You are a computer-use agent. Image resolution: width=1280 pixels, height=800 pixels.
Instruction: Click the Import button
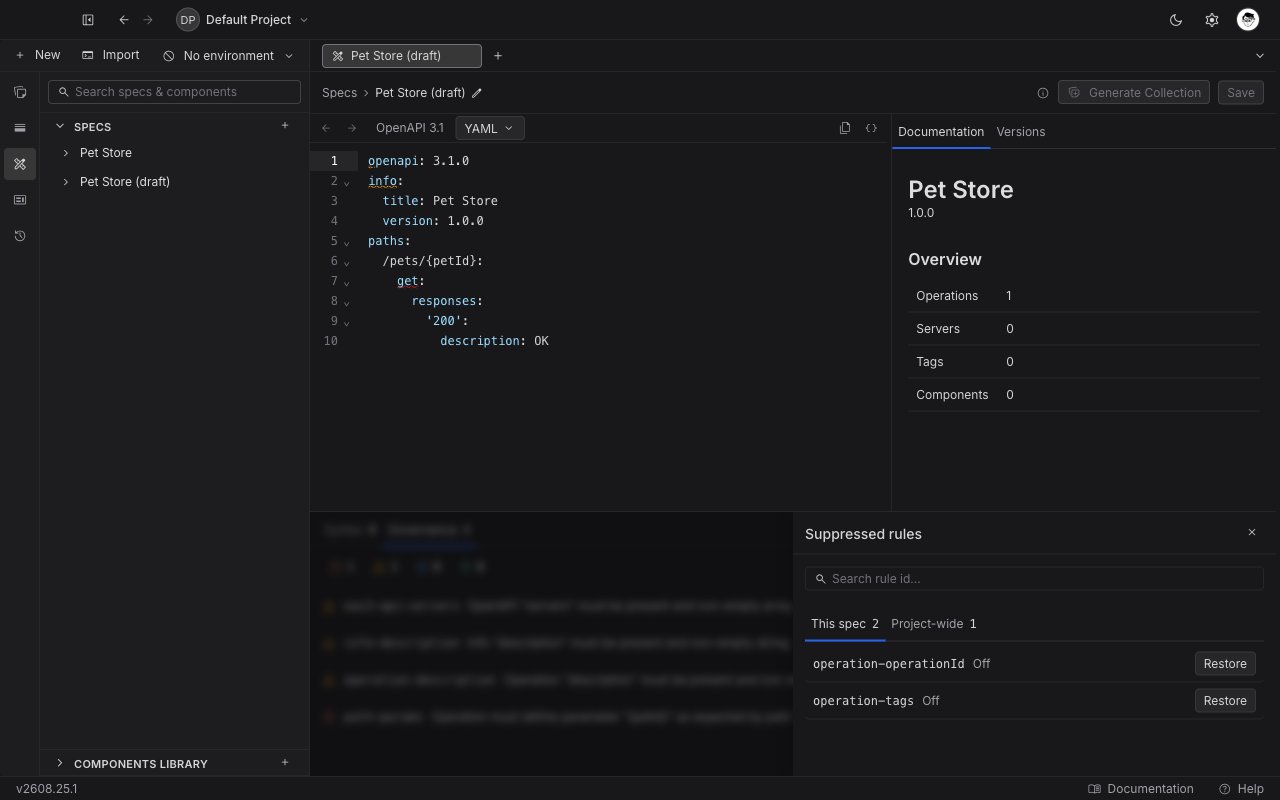click(111, 56)
